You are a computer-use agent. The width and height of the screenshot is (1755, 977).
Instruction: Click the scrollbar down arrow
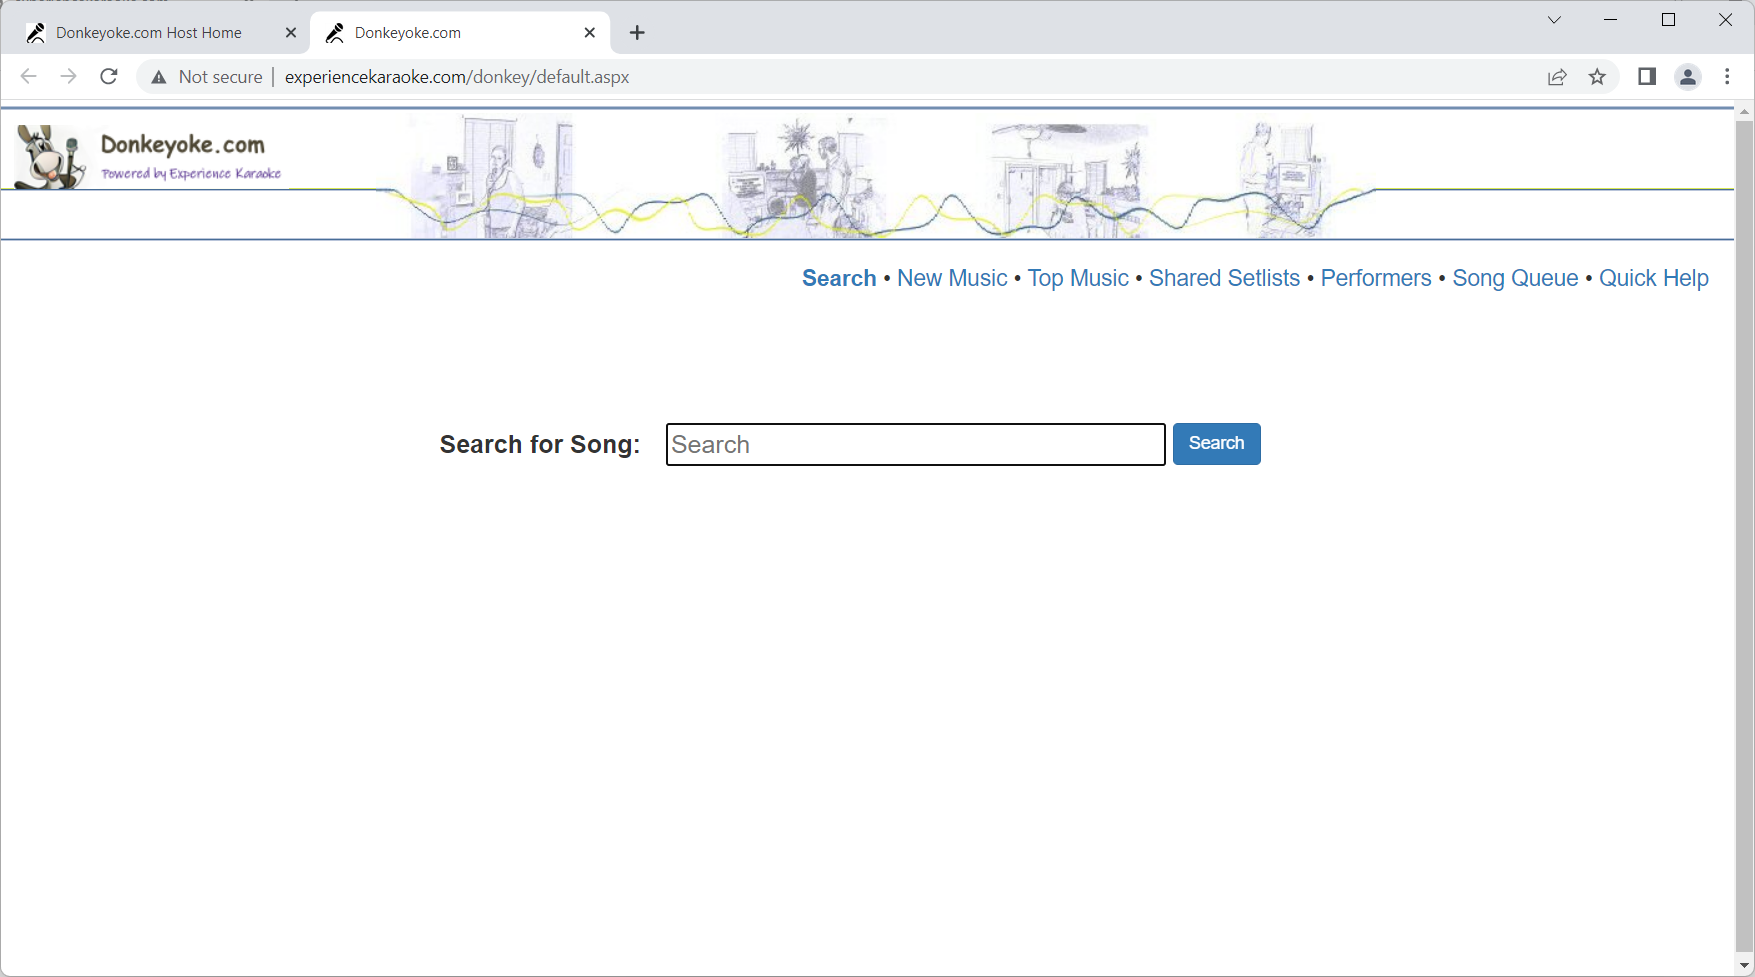point(1744,966)
